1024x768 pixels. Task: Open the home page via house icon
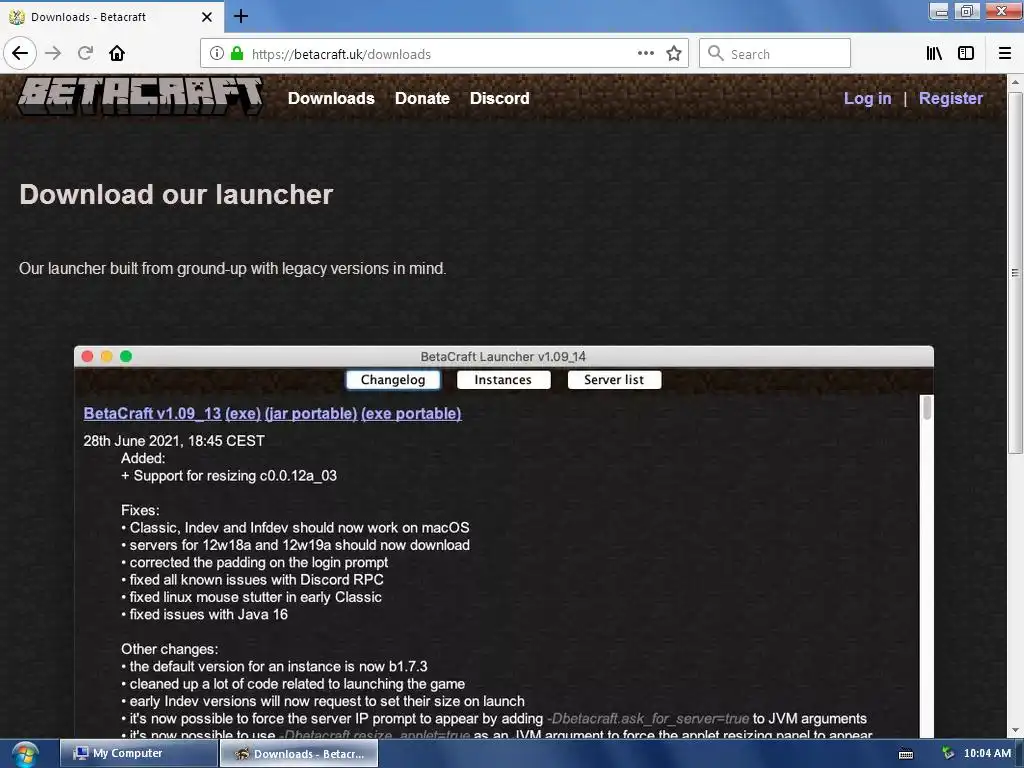[x=117, y=54]
